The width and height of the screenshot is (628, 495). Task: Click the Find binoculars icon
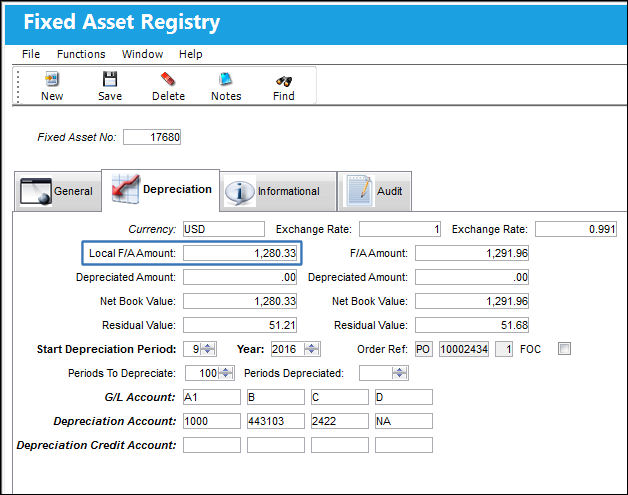(284, 81)
